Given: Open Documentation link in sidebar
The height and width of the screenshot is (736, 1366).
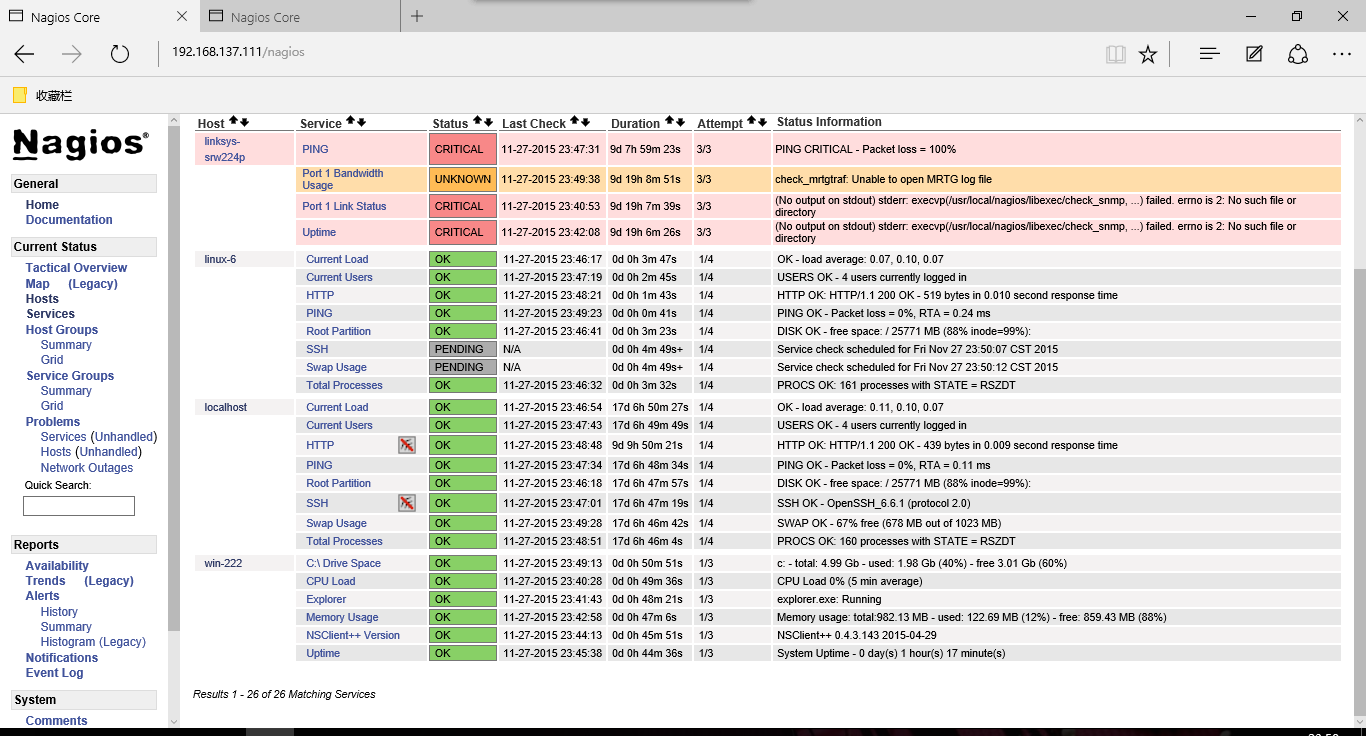Looking at the screenshot, I should [69, 220].
